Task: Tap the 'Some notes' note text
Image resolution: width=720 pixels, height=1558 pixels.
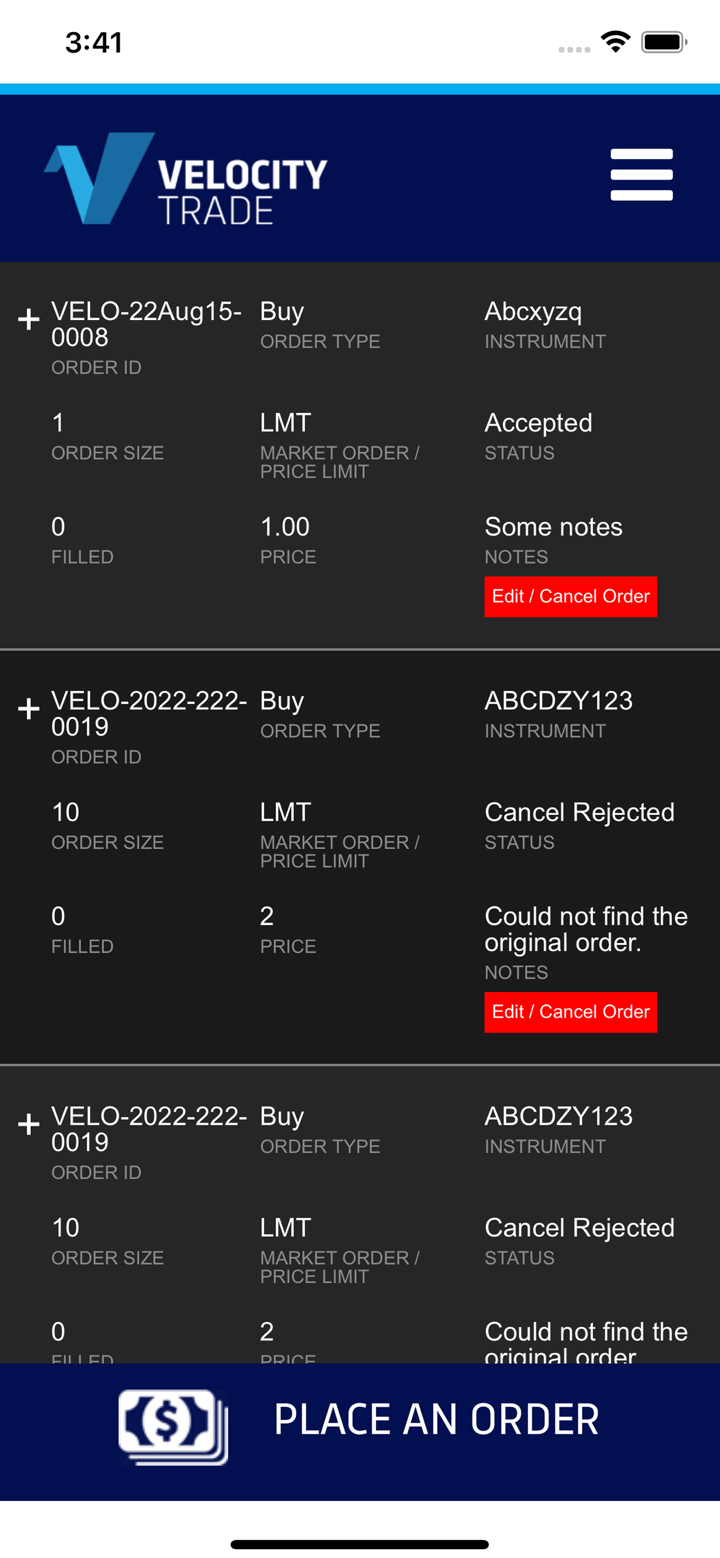Action: point(553,527)
